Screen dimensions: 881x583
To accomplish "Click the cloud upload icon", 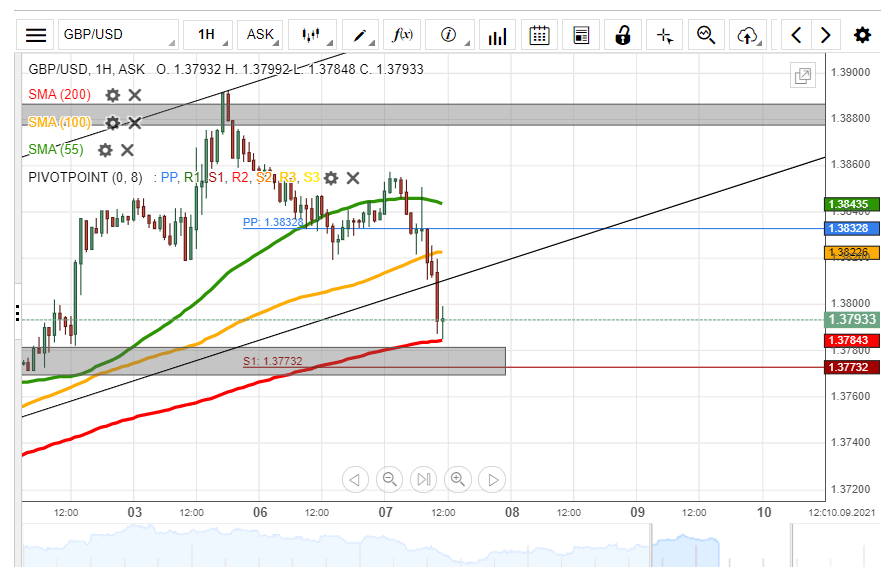I will (x=747, y=35).
